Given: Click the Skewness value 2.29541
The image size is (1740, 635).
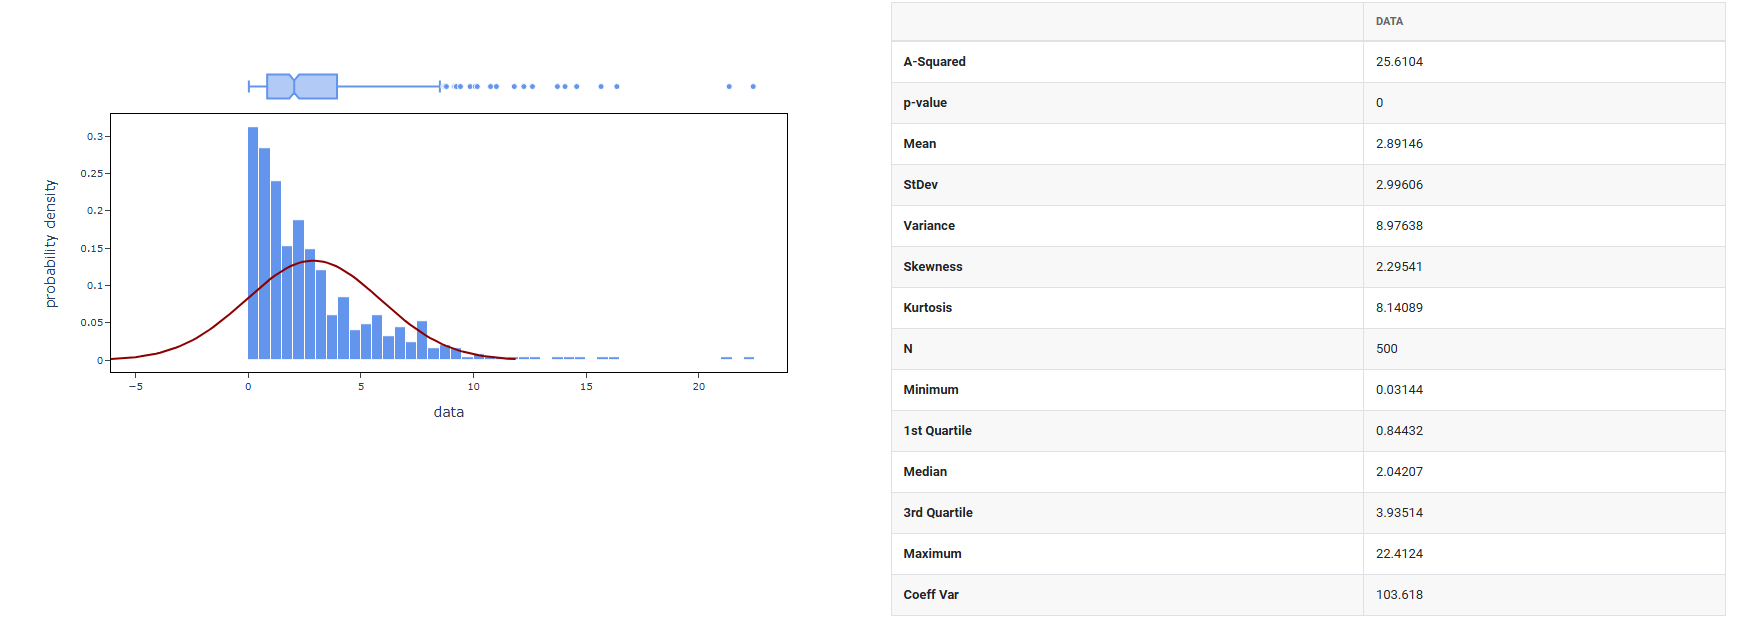Looking at the screenshot, I should (1398, 267).
